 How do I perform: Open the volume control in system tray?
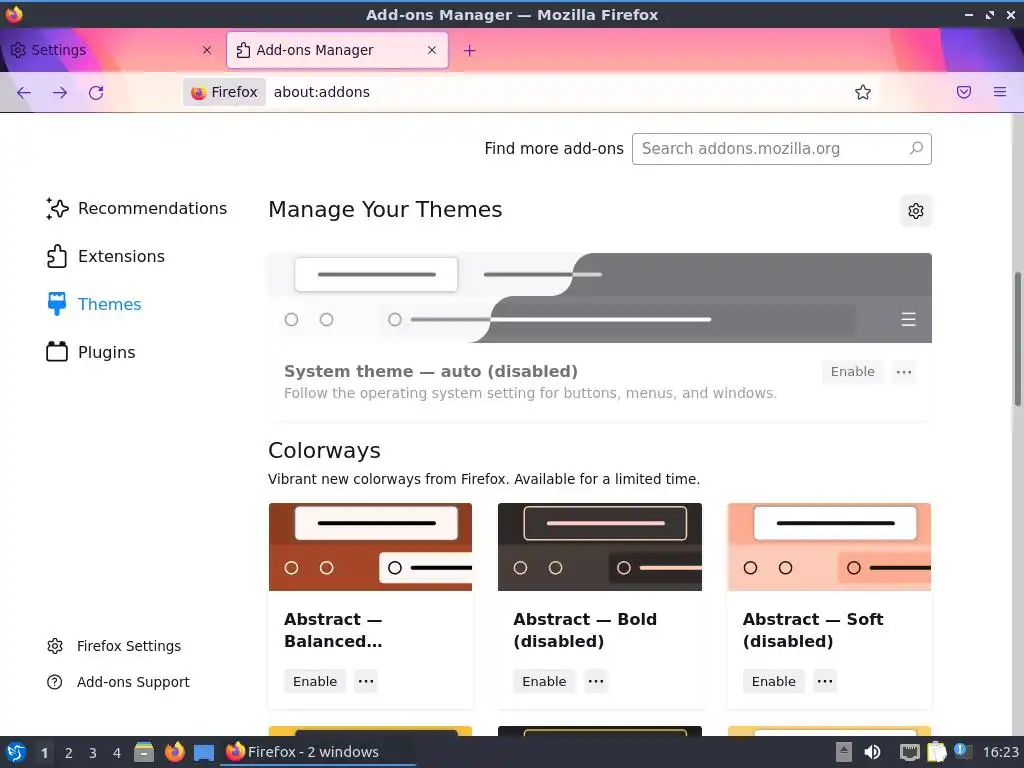coord(872,752)
